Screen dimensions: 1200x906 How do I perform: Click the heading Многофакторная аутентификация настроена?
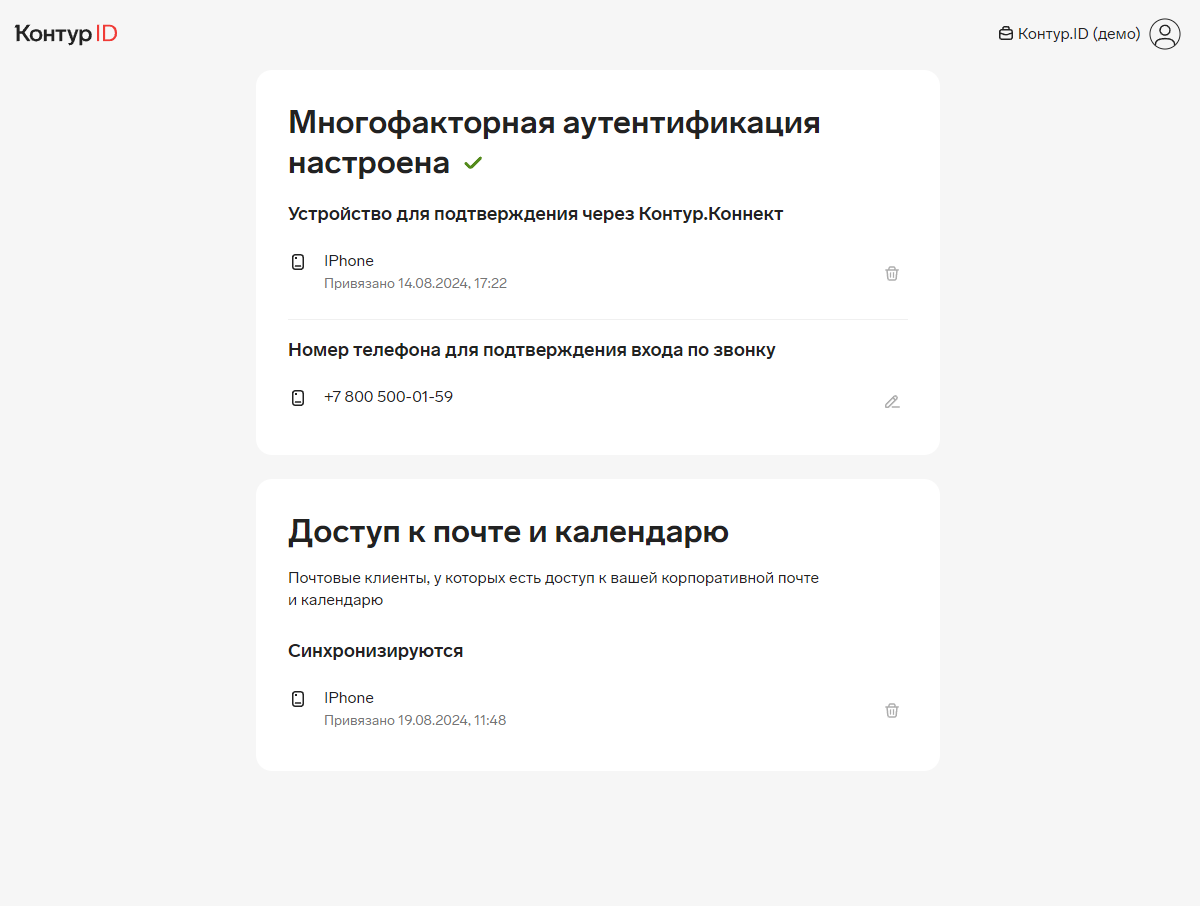point(554,143)
